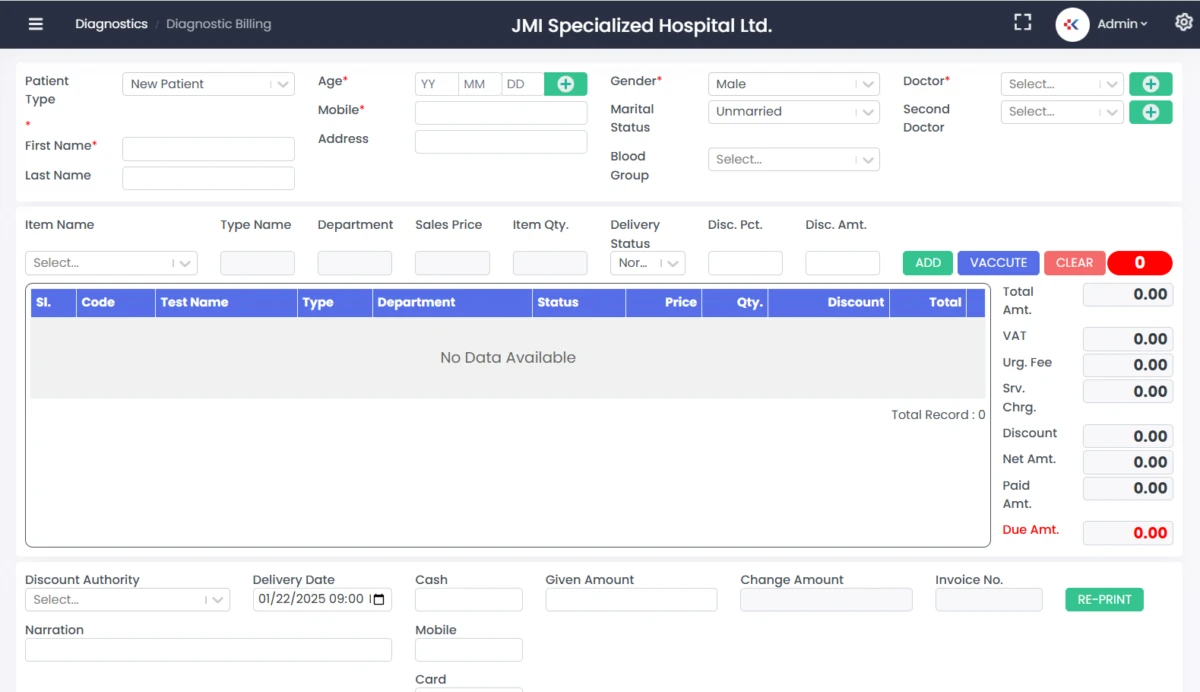
Task: Click the RE-PRINT button
Action: click(1104, 600)
